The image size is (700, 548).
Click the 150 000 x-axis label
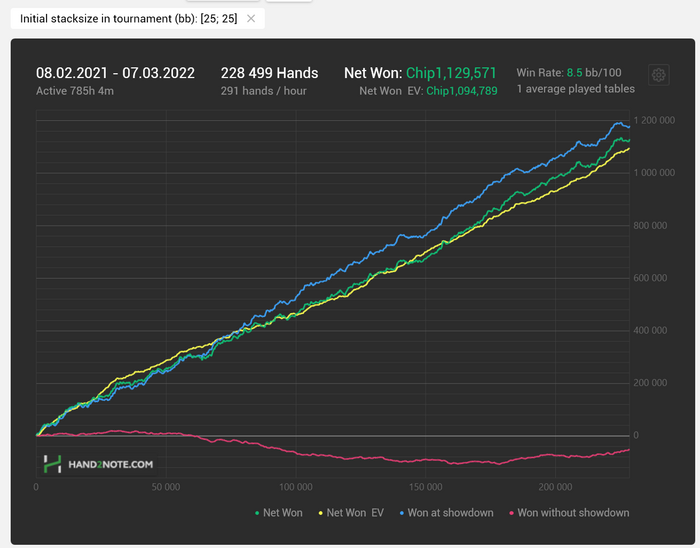tap(425, 487)
